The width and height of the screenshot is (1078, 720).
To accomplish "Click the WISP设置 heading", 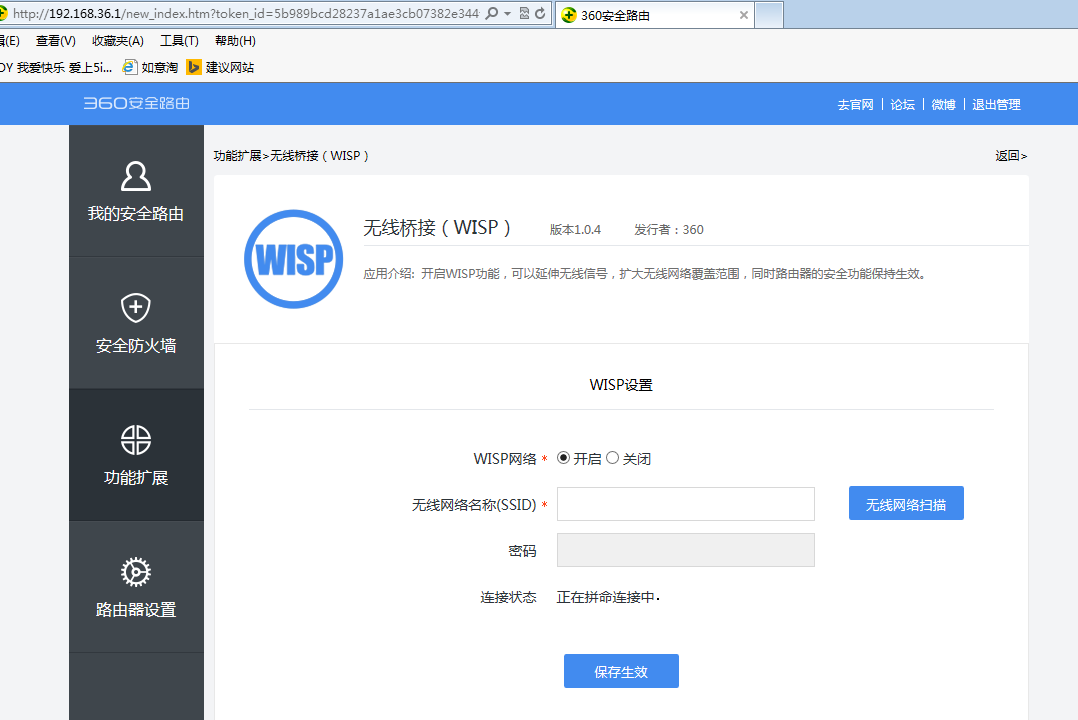I will (x=621, y=385).
